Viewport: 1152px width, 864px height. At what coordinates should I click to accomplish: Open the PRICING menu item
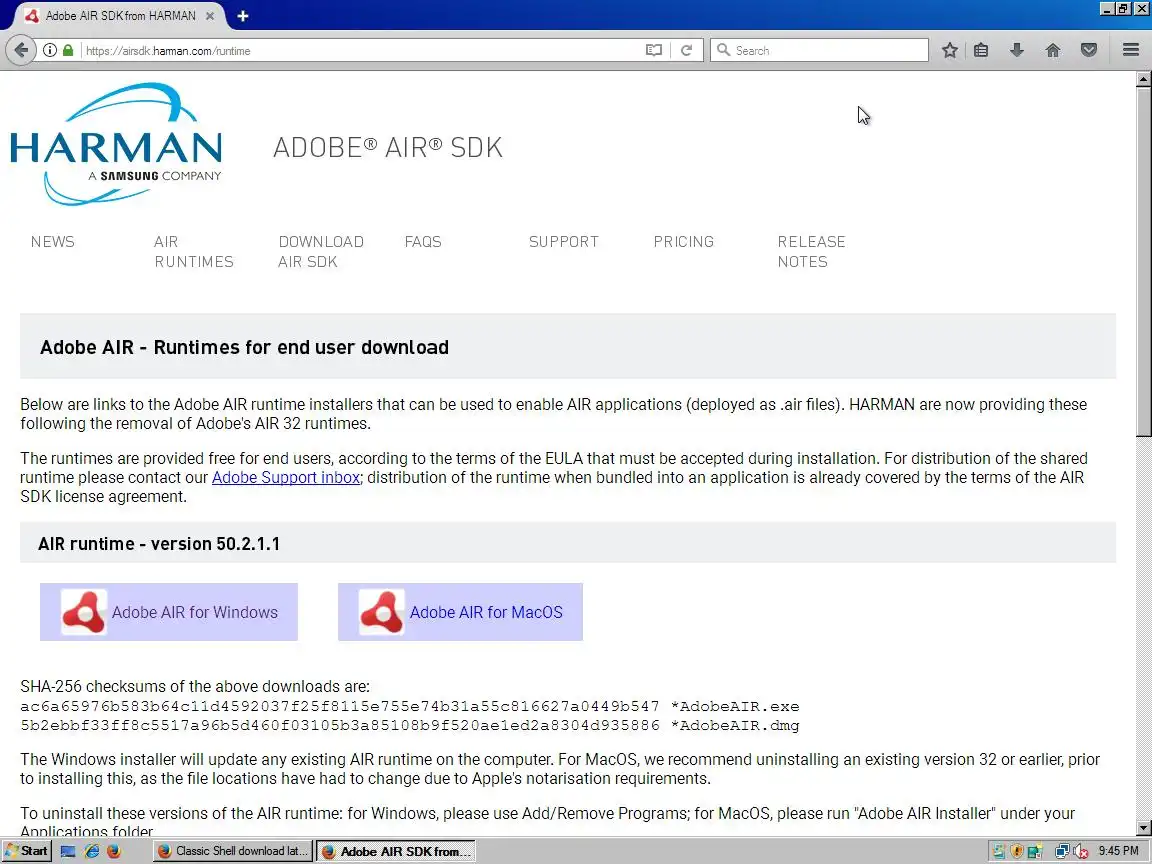[684, 242]
